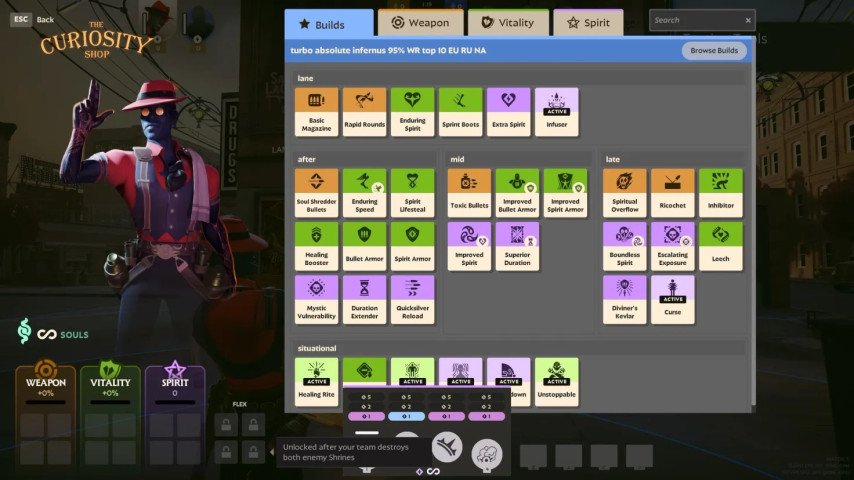Choose the Curse active item
The width and height of the screenshot is (854, 480).
(673, 300)
